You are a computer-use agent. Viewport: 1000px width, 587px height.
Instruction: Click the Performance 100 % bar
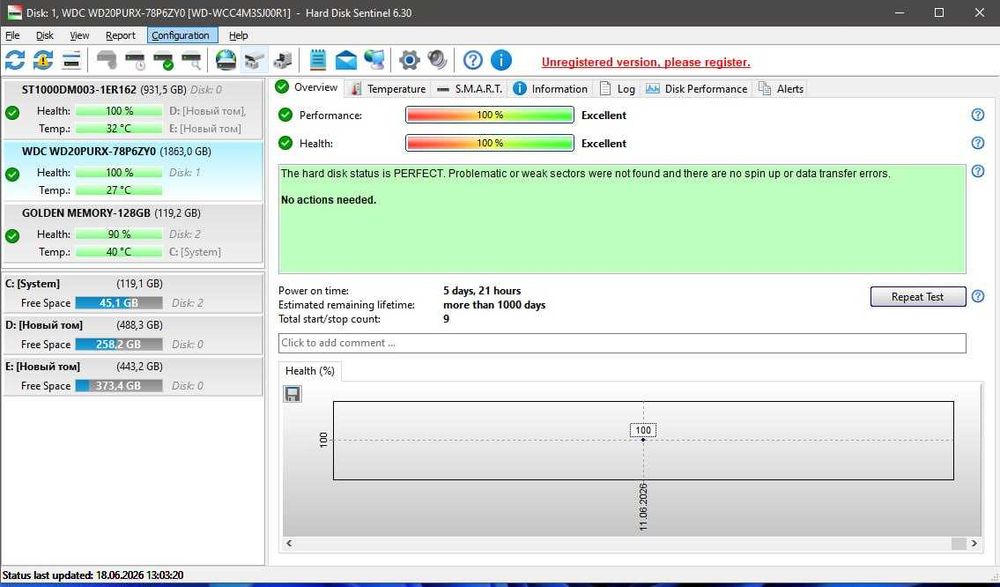(x=489, y=115)
